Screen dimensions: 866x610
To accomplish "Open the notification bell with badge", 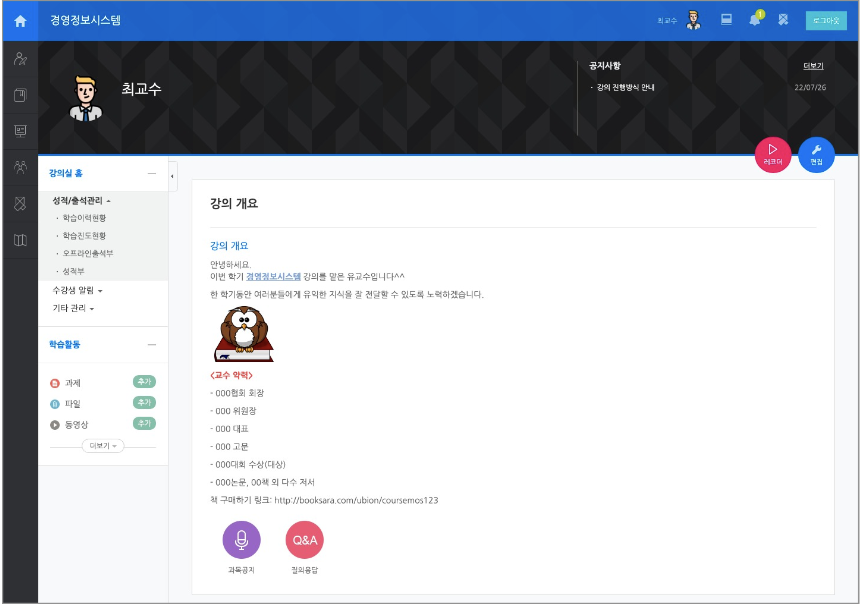I will [x=756, y=19].
